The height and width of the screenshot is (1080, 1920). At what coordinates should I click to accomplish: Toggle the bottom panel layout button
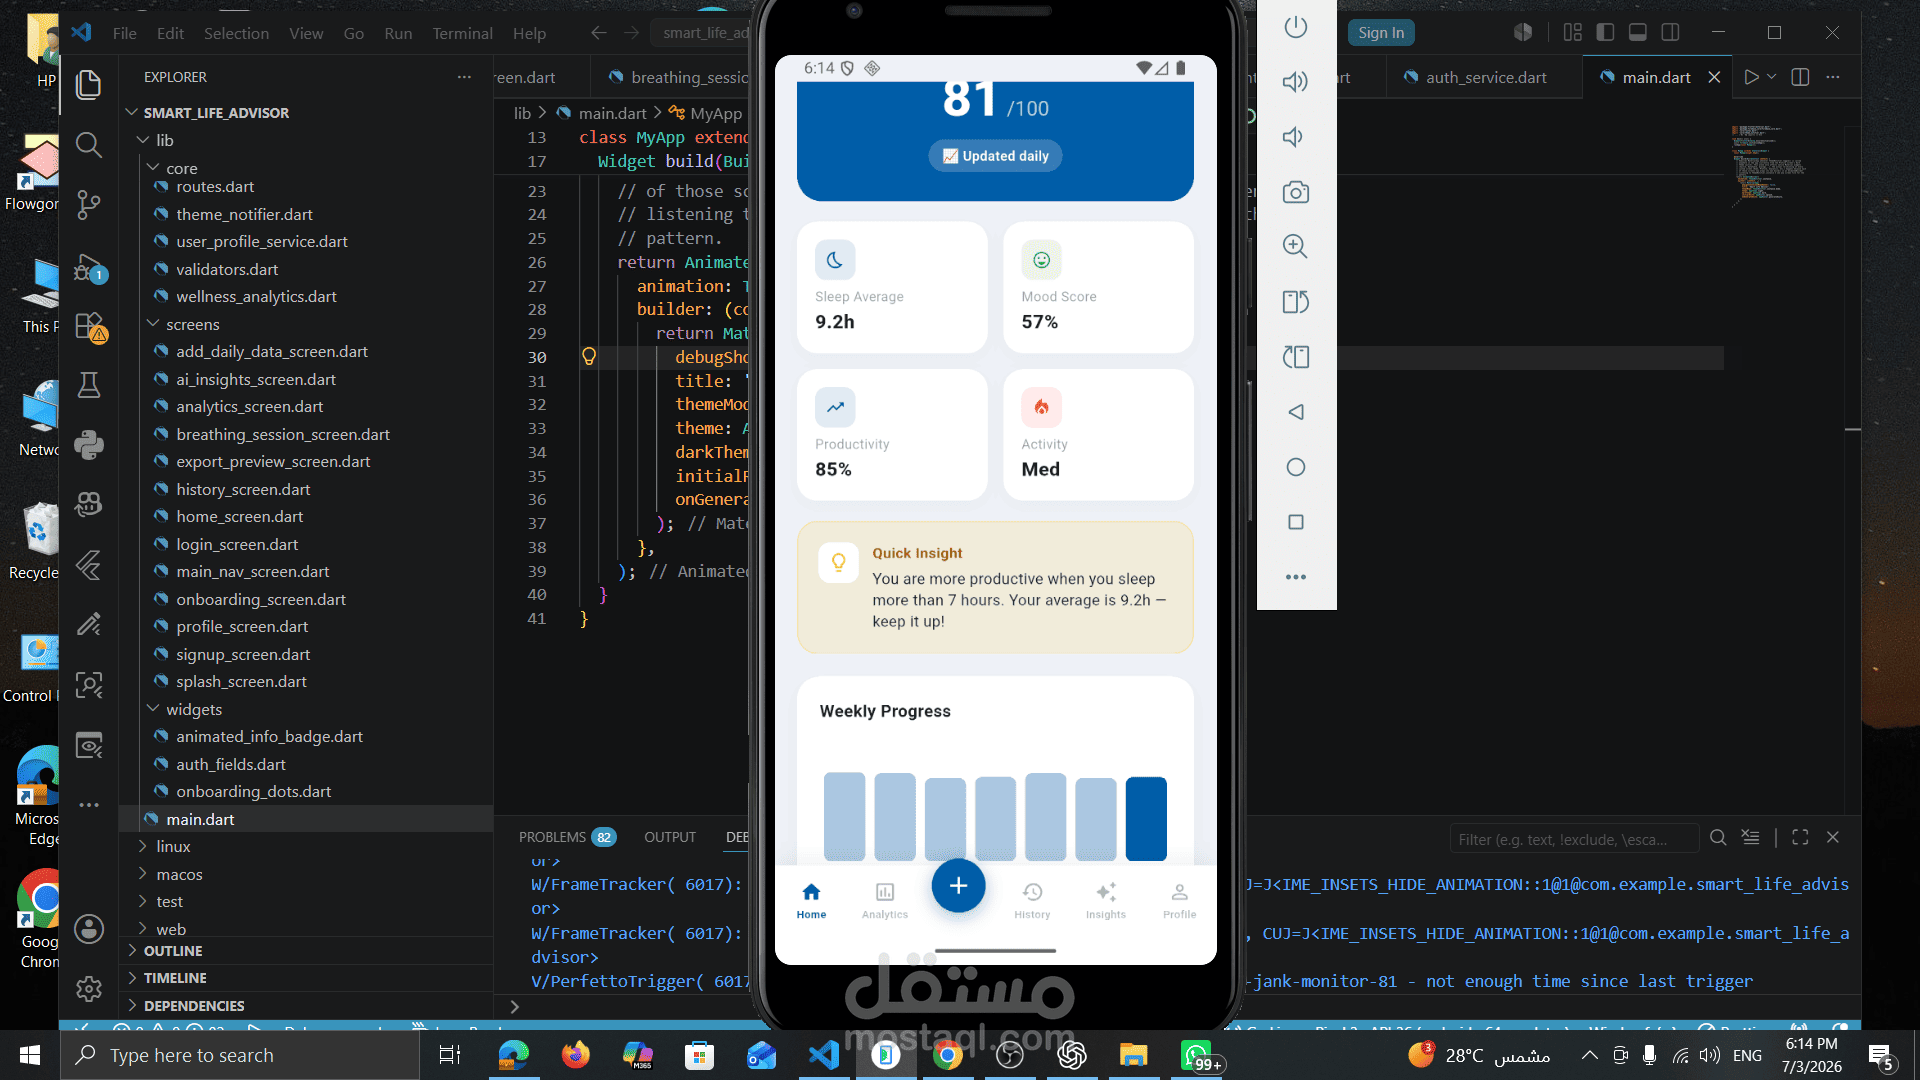pos(1638,33)
